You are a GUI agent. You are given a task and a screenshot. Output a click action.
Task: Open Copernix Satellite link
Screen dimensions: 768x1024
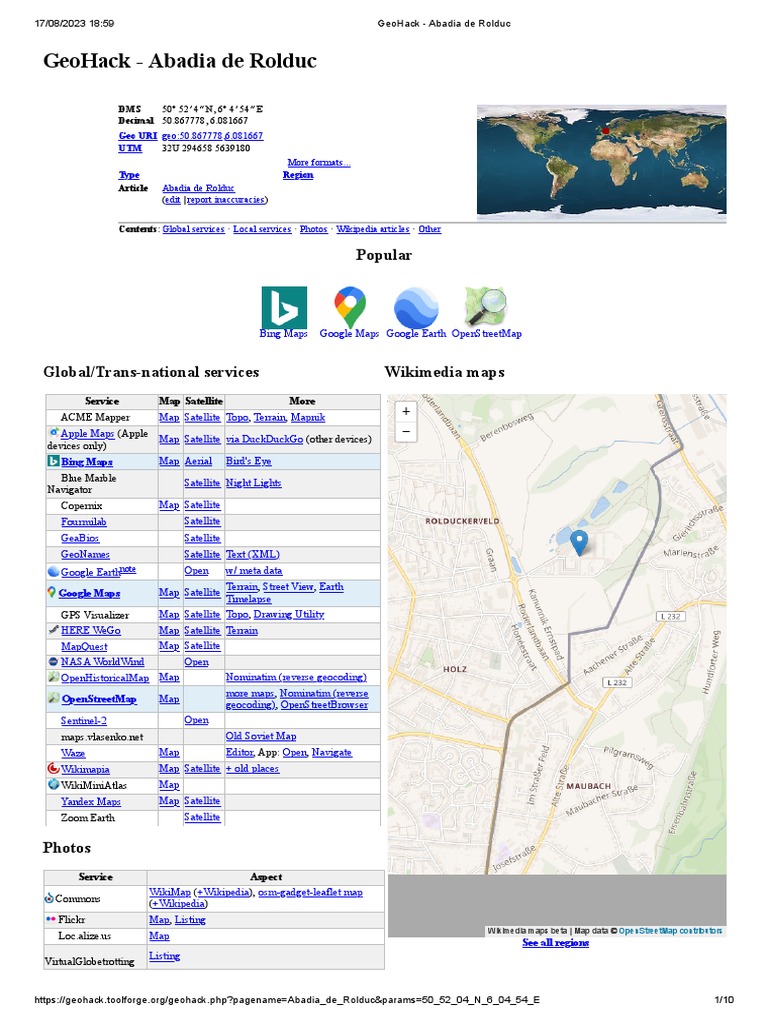pyautogui.click(x=202, y=505)
